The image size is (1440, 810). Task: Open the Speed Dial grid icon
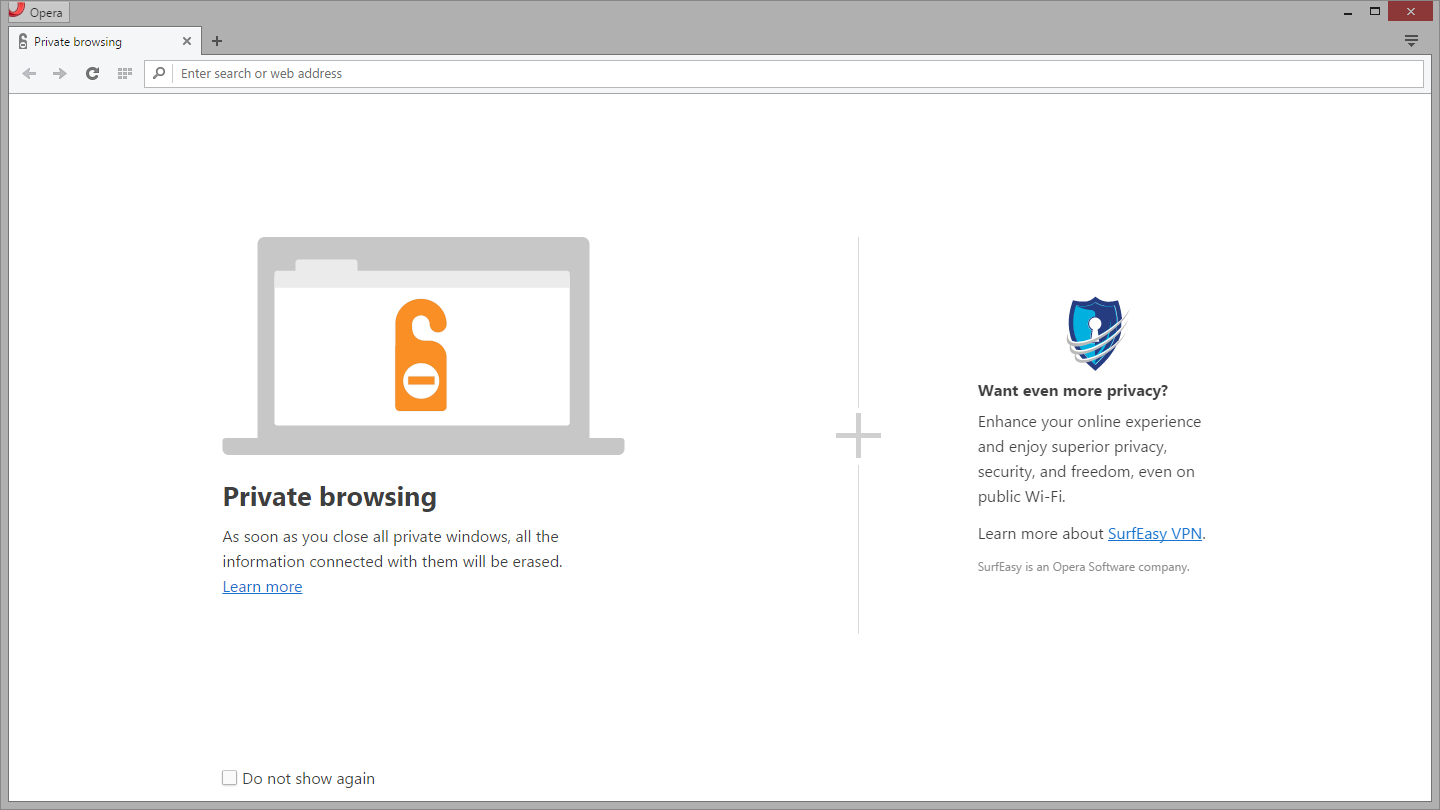(x=125, y=73)
